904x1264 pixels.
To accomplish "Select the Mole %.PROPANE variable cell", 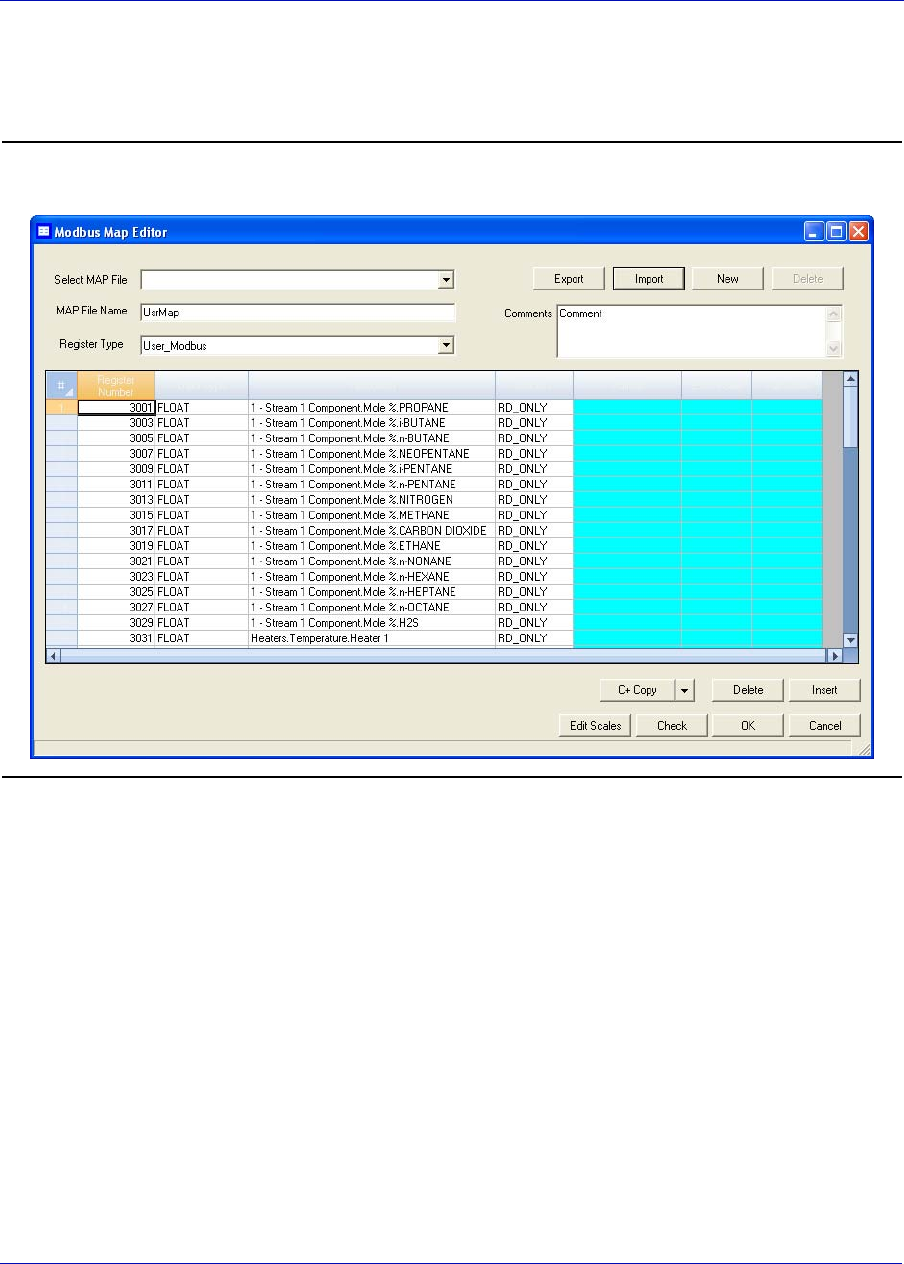I will coord(372,408).
